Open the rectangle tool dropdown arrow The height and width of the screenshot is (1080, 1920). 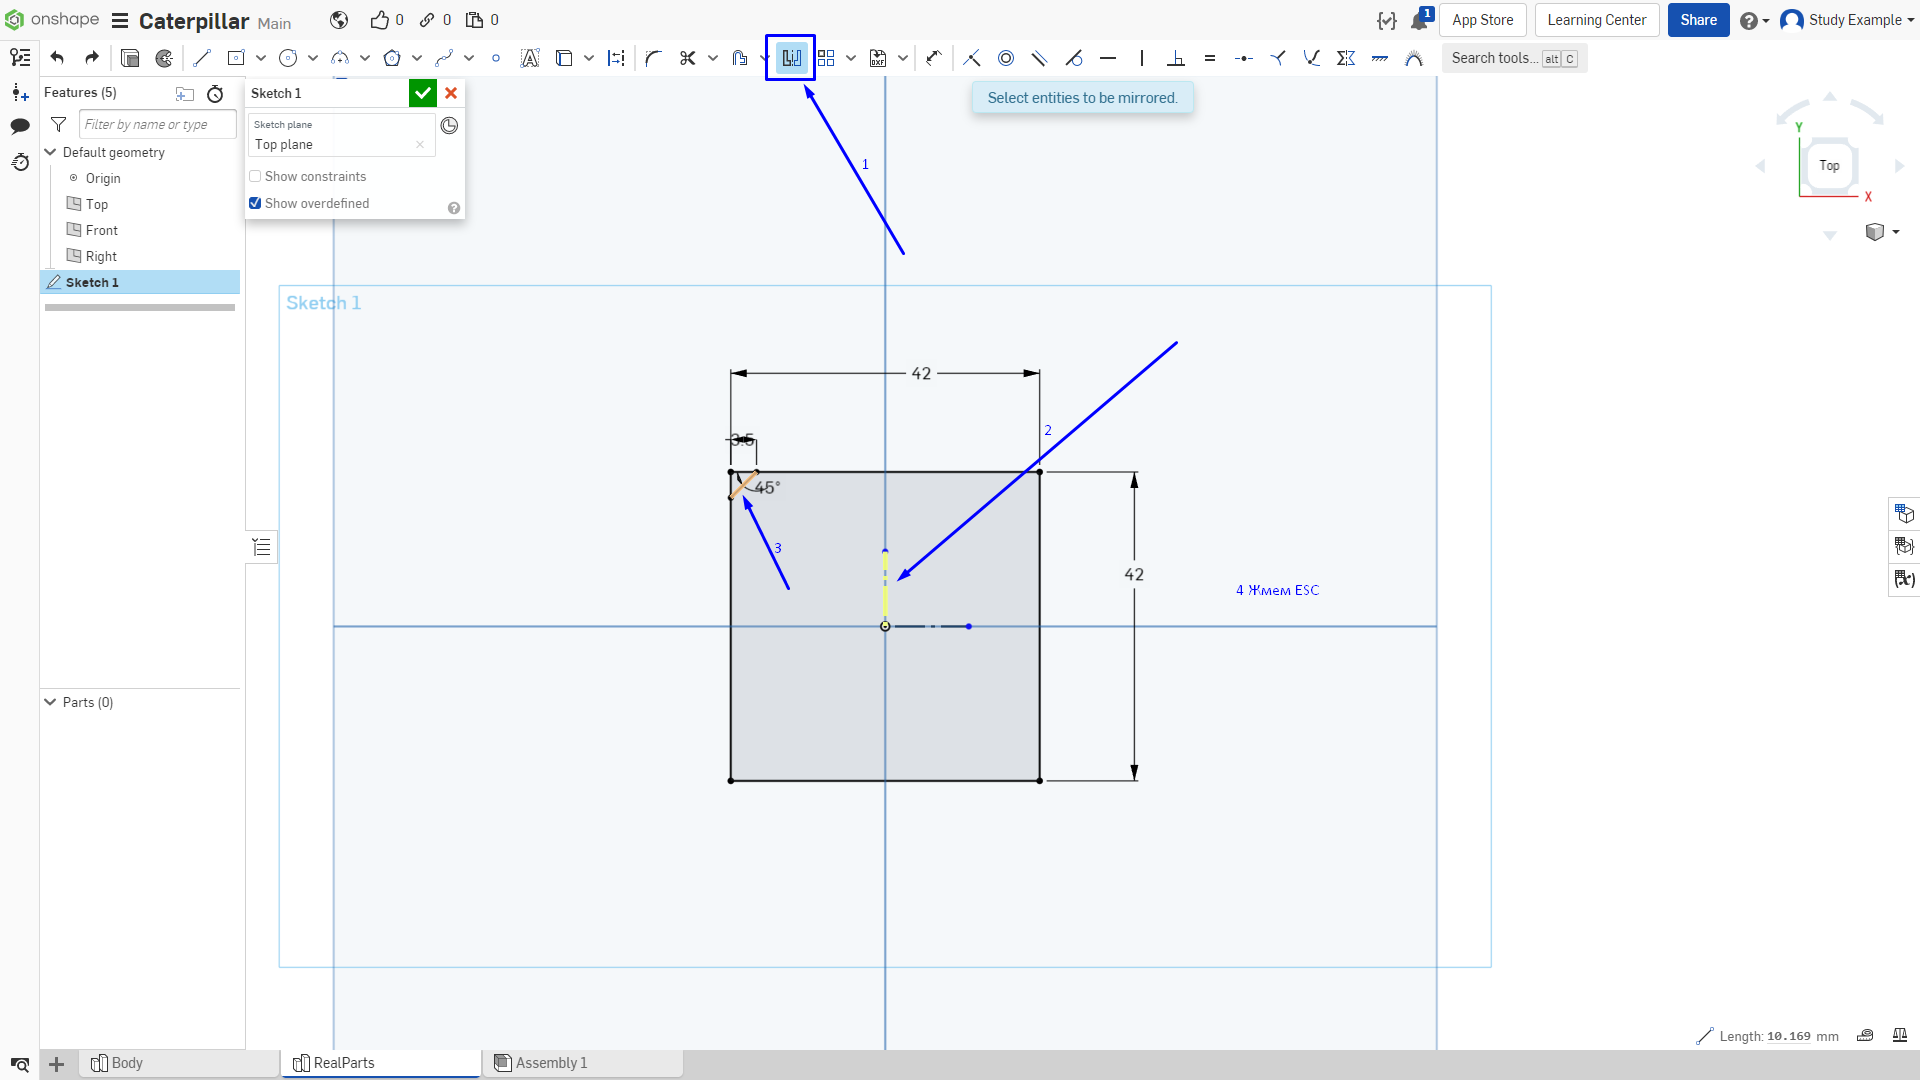[x=261, y=58]
